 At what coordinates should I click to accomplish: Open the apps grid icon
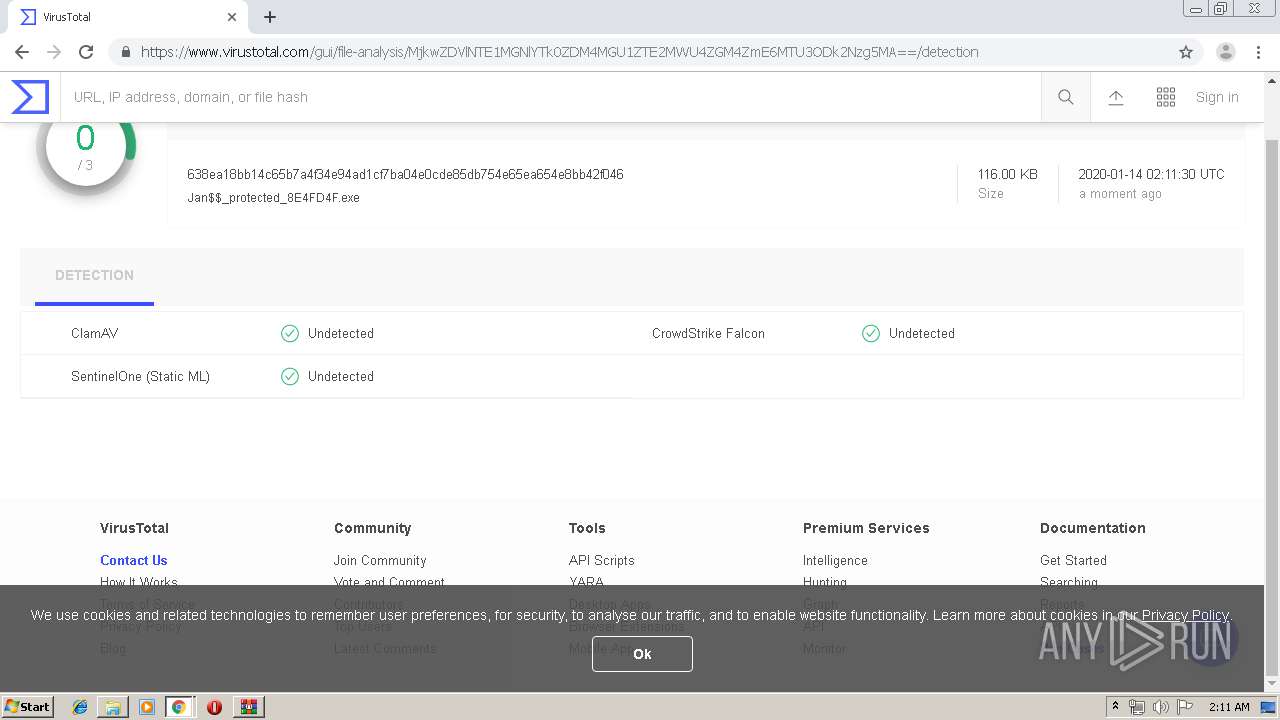point(1166,97)
